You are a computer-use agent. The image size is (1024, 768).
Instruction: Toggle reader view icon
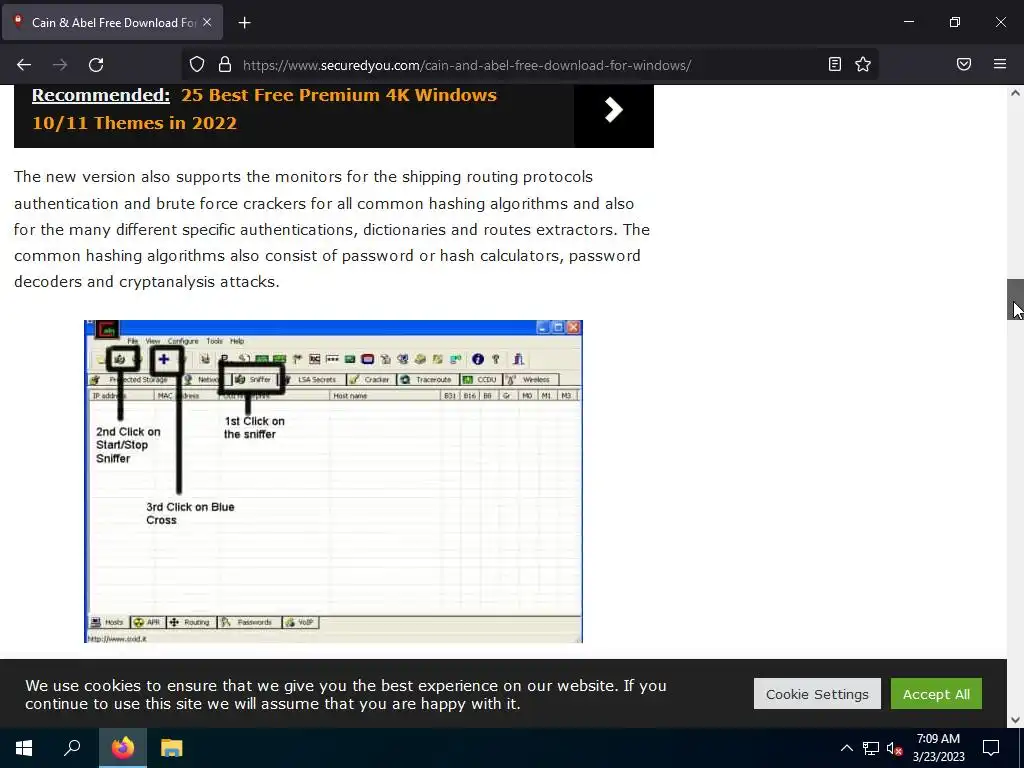835,64
